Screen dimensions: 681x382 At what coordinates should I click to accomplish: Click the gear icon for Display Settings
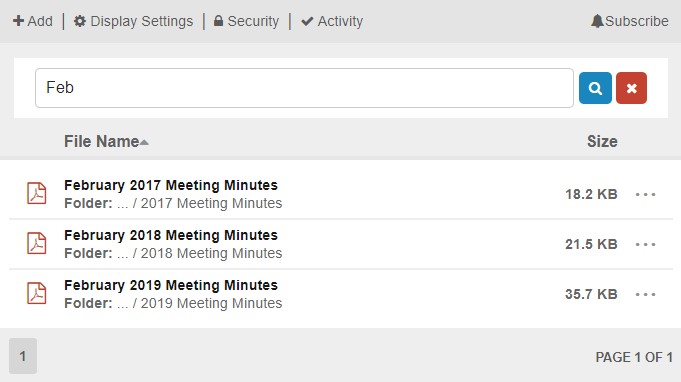click(79, 21)
